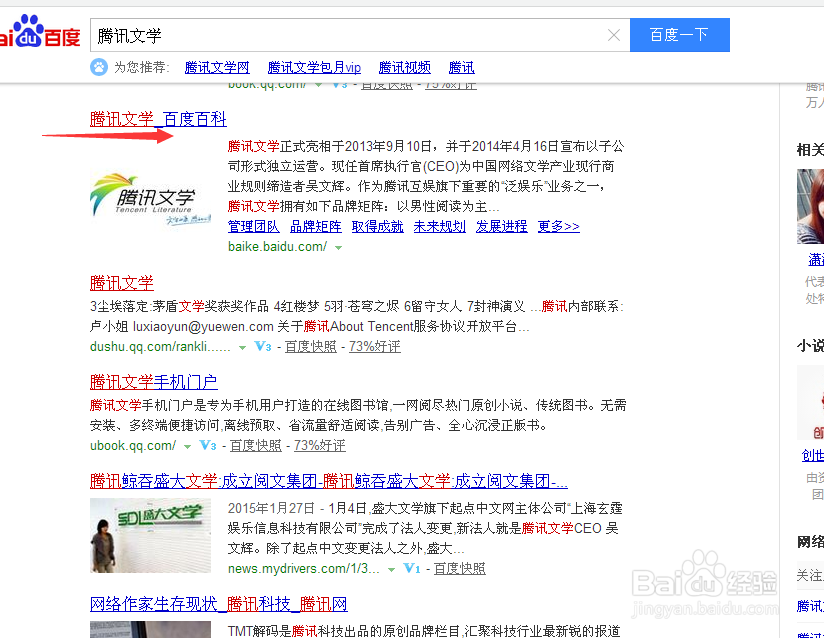
Task: Open the 腾讯鲸吞盛大文学 news result
Action: click(329, 481)
